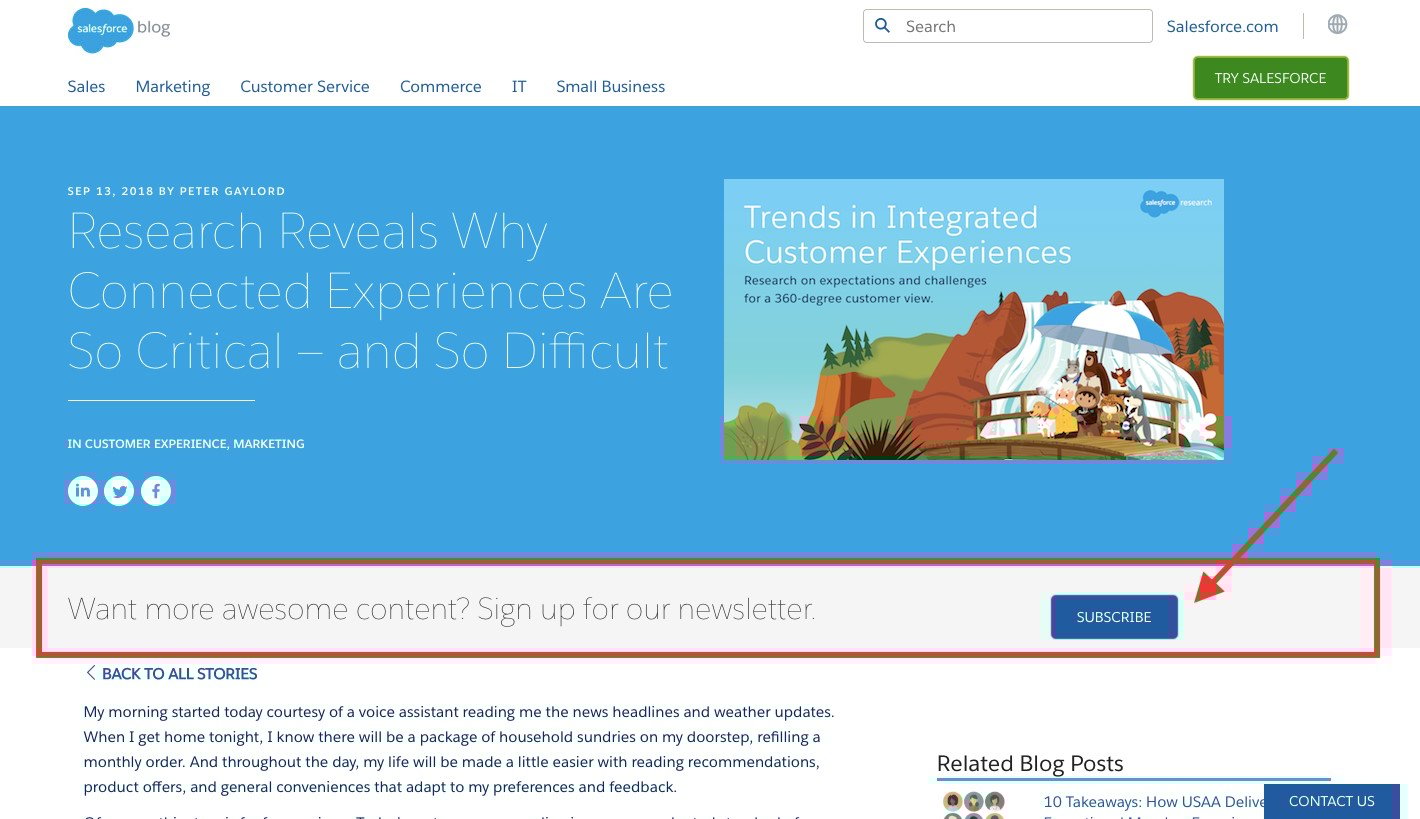1420x819 pixels.
Task: Share the post on Twitter
Action: pyautogui.click(x=119, y=491)
